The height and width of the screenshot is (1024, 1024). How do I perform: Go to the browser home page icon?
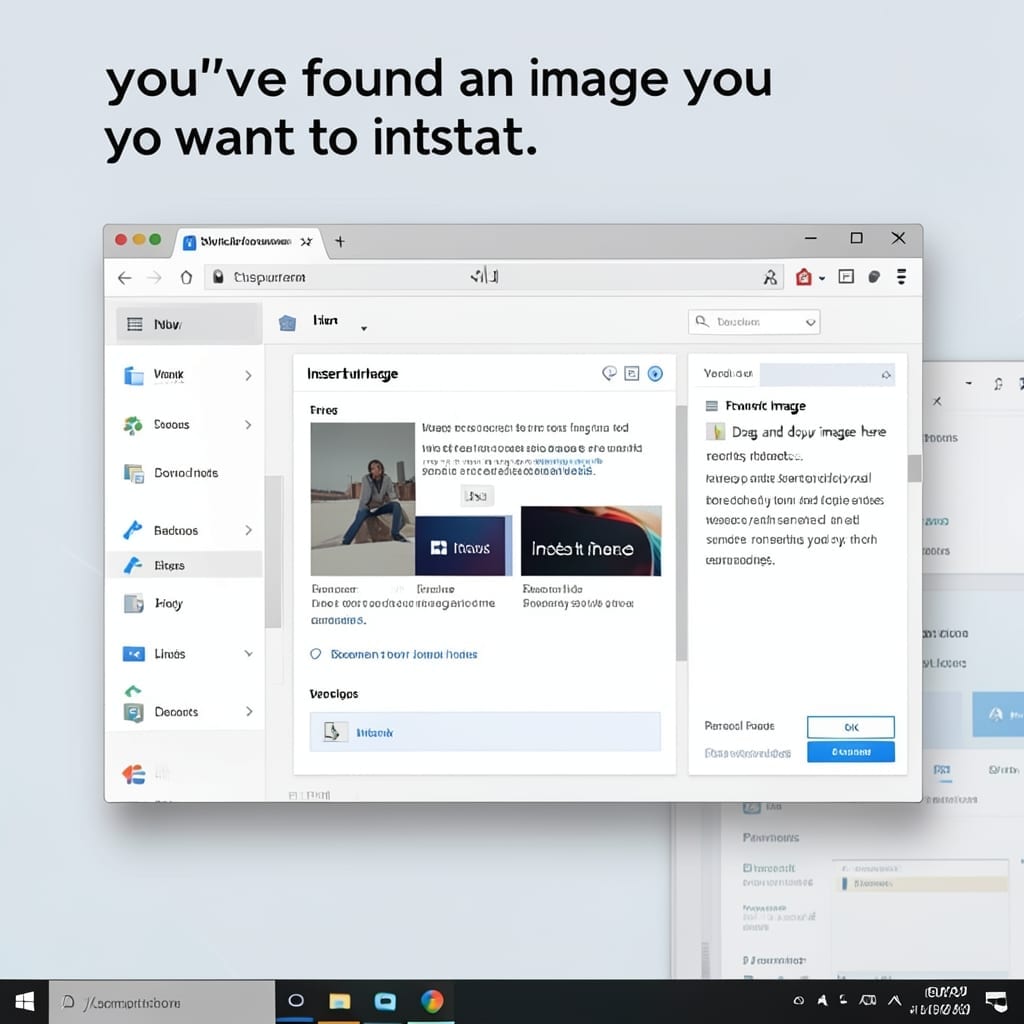coord(186,278)
